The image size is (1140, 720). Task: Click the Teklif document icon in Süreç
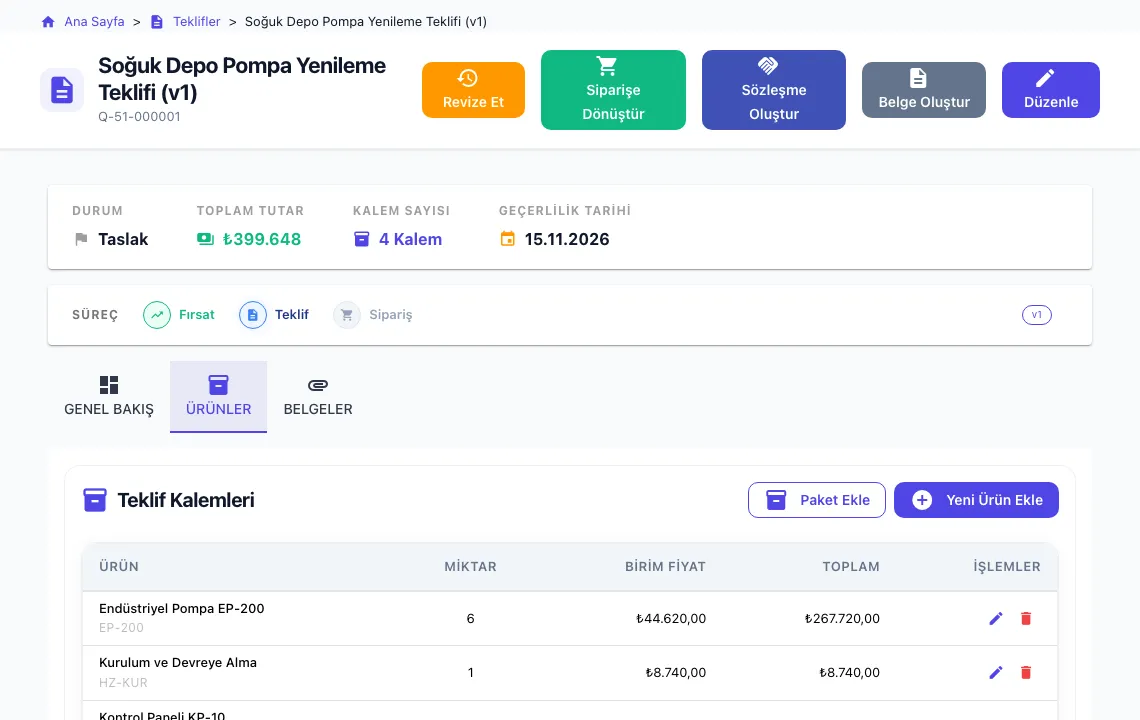pos(253,315)
